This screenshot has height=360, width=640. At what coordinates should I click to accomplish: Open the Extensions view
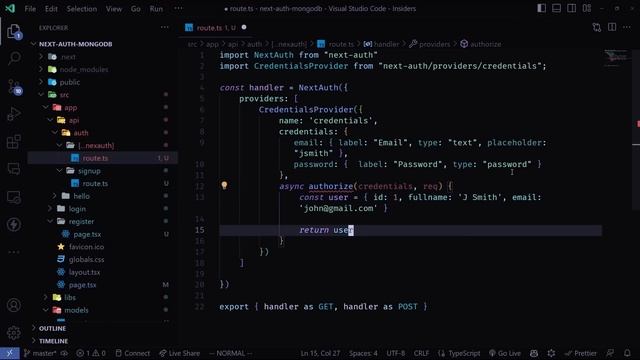(14, 142)
